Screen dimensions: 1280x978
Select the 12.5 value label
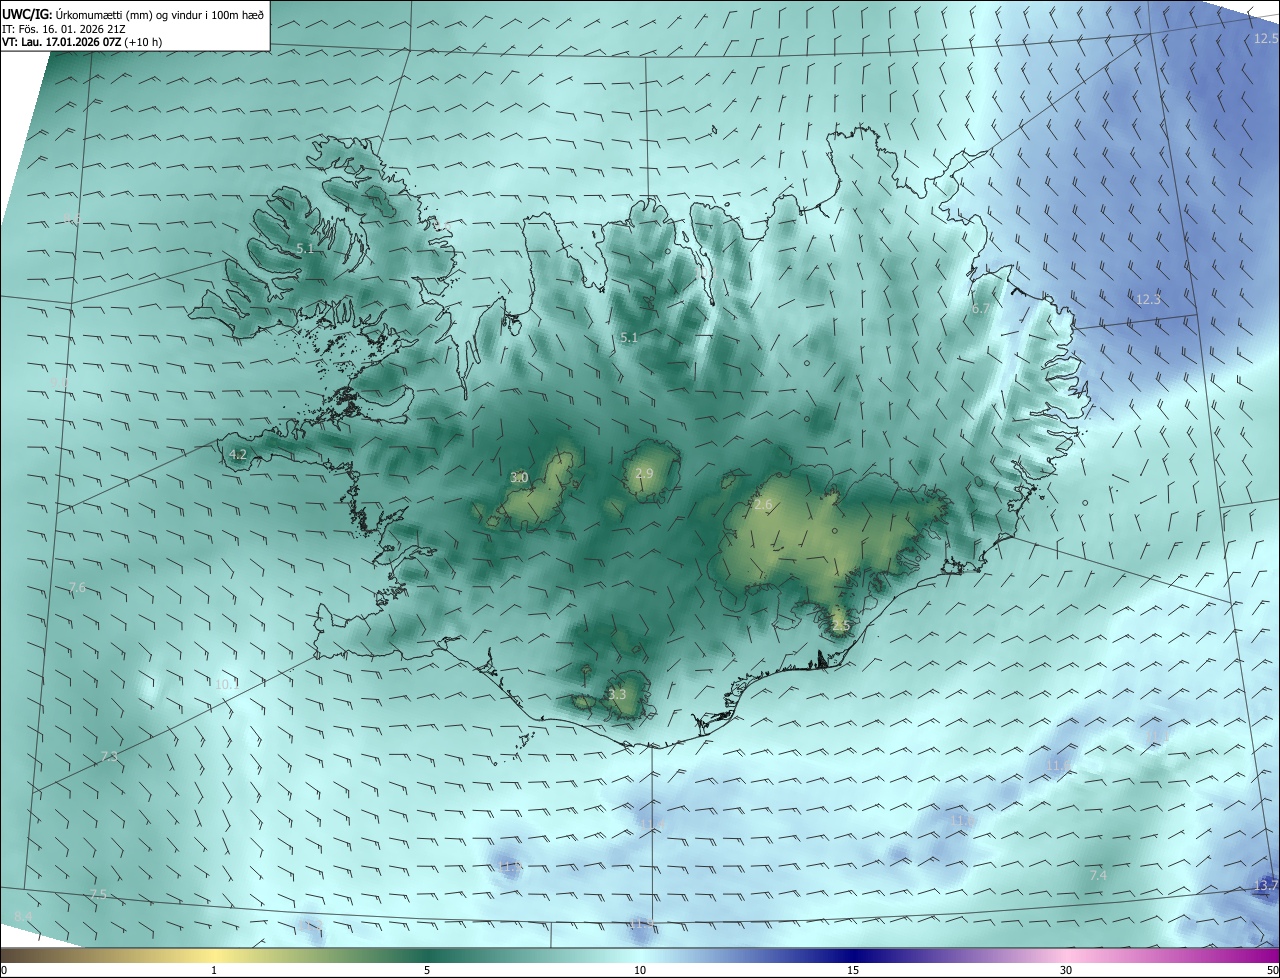(x=1266, y=38)
